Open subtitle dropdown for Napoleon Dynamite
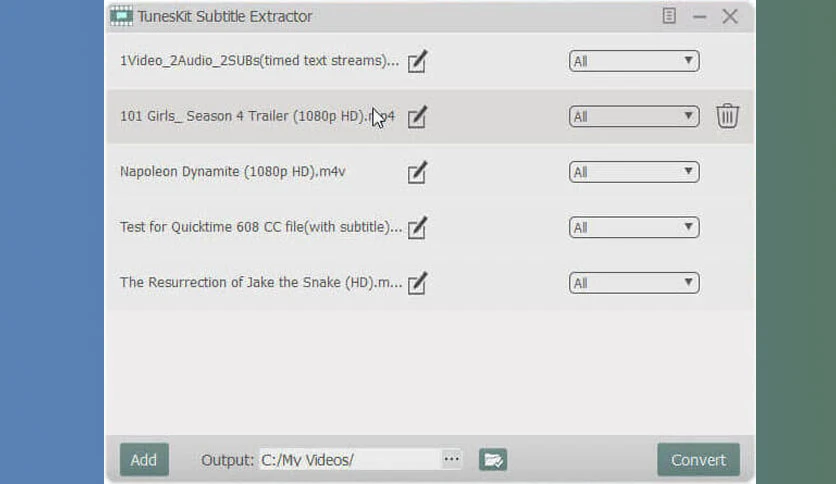The width and height of the screenshot is (836, 484). (x=634, y=172)
